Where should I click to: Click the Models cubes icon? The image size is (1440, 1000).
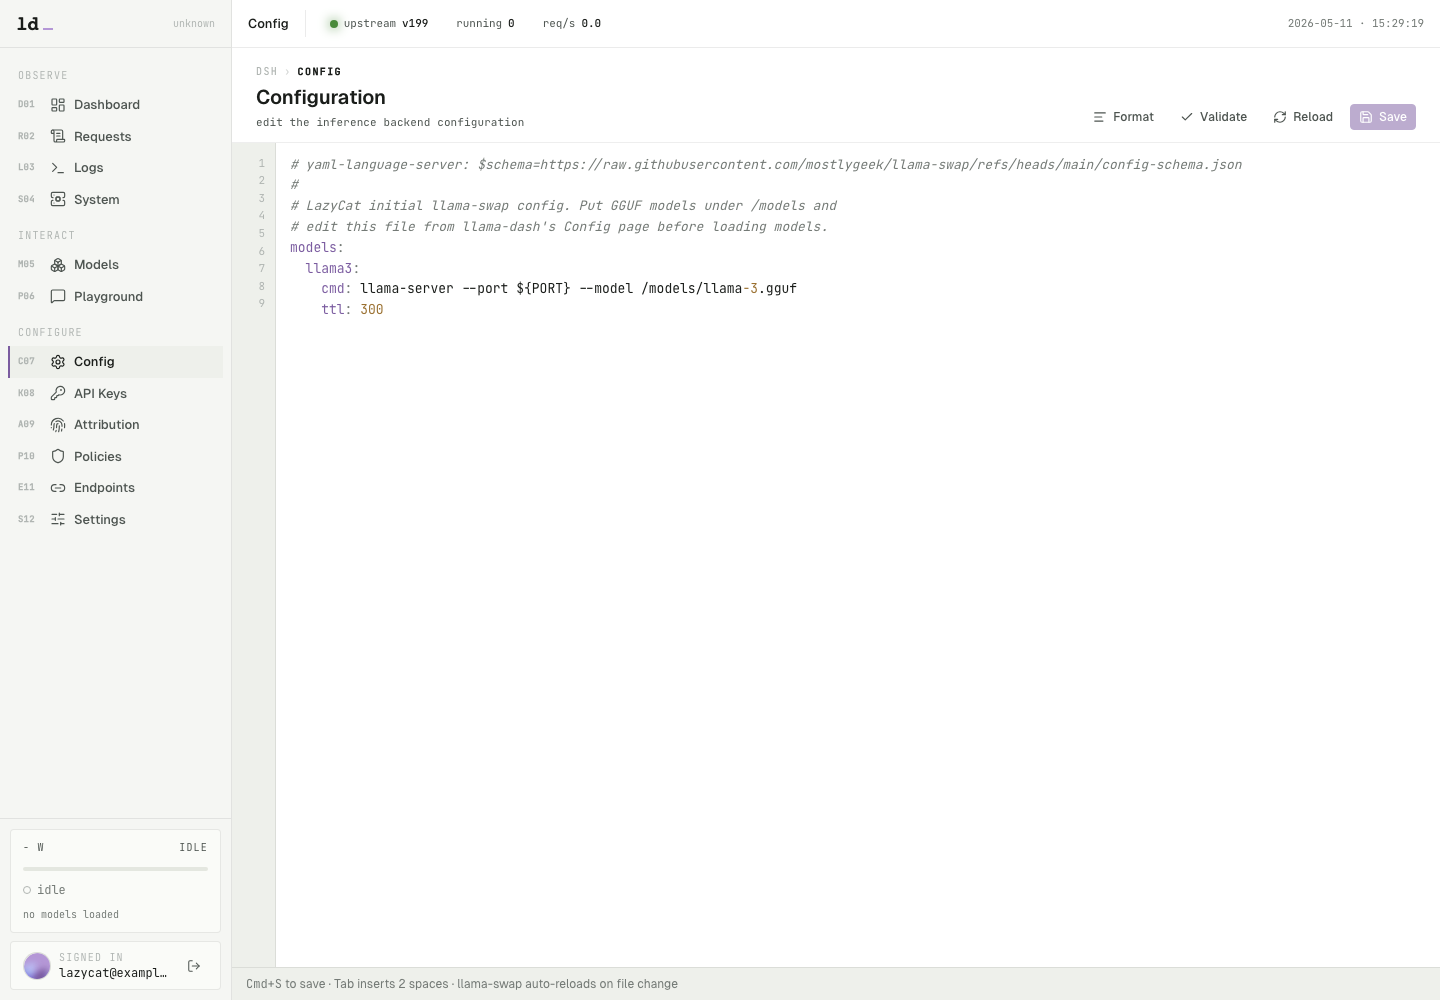point(58,265)
